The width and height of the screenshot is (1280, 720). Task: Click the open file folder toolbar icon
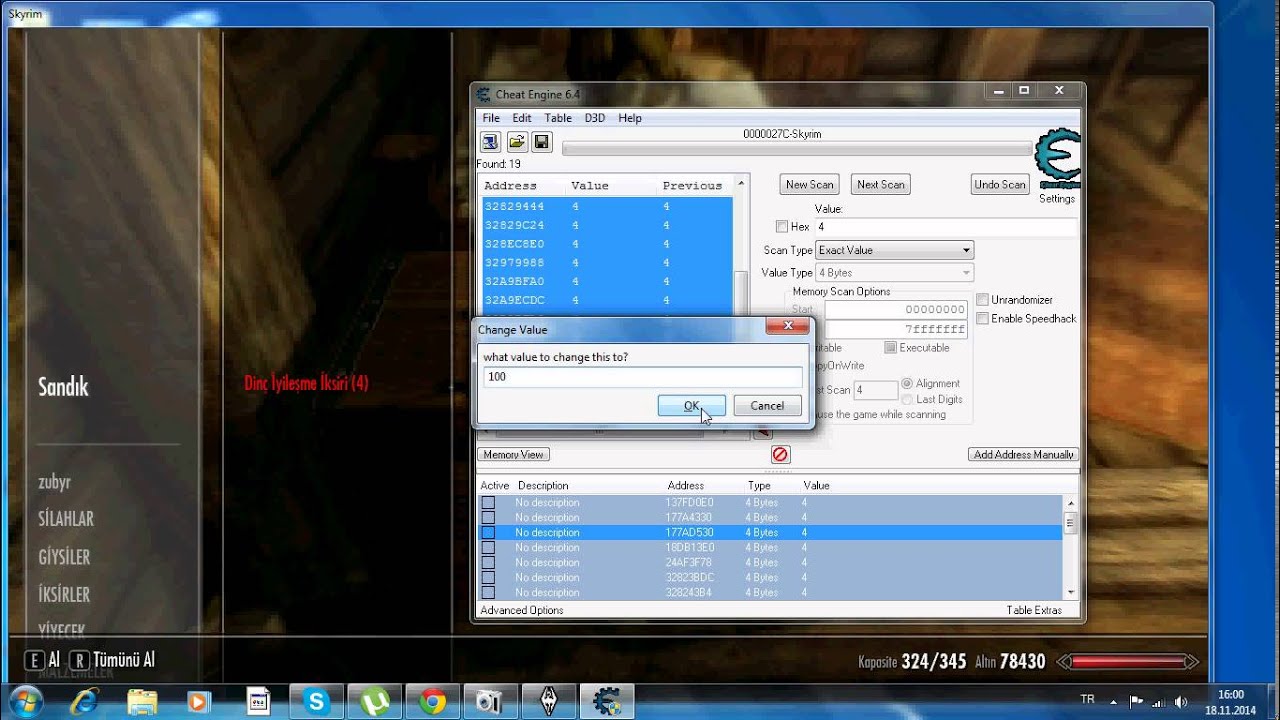pos(516,142)
